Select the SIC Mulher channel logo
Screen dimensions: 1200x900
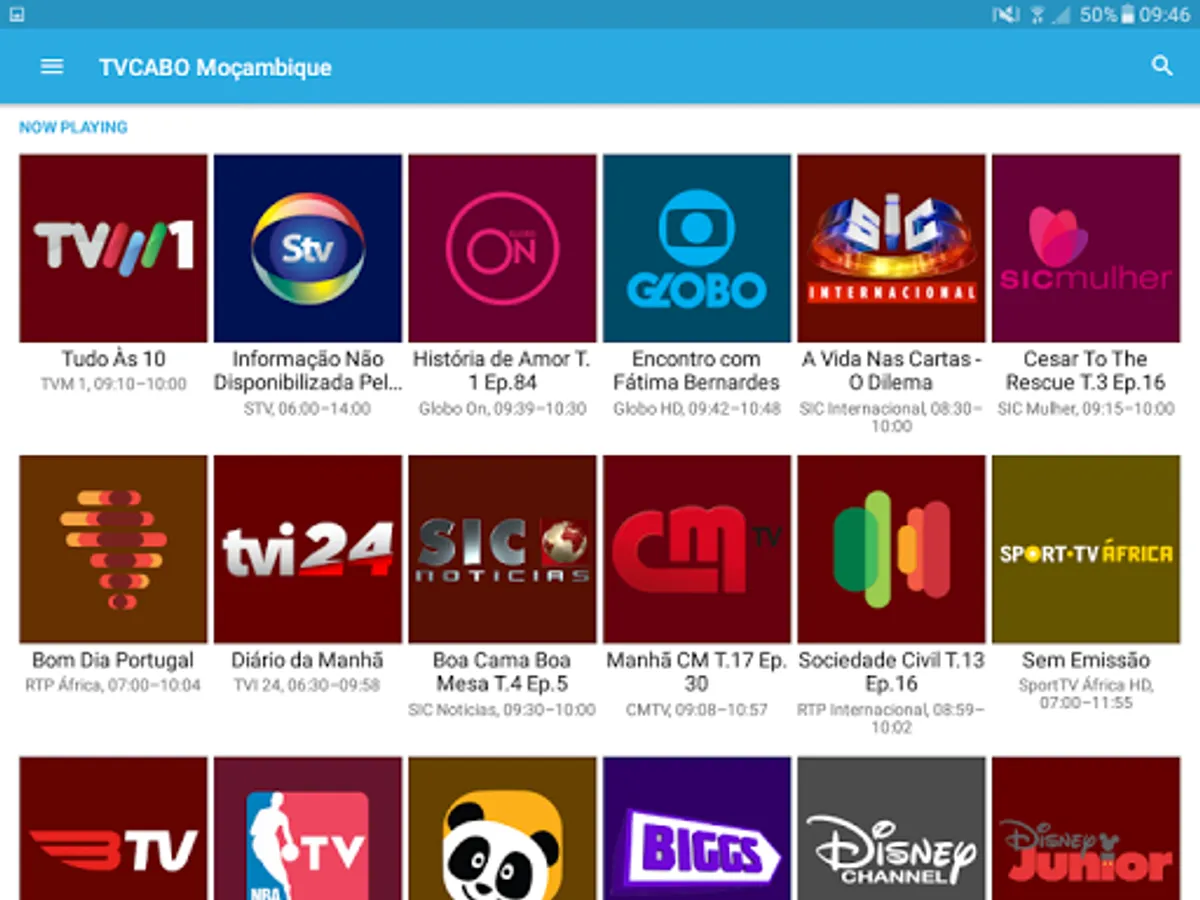click(1085, 248)
